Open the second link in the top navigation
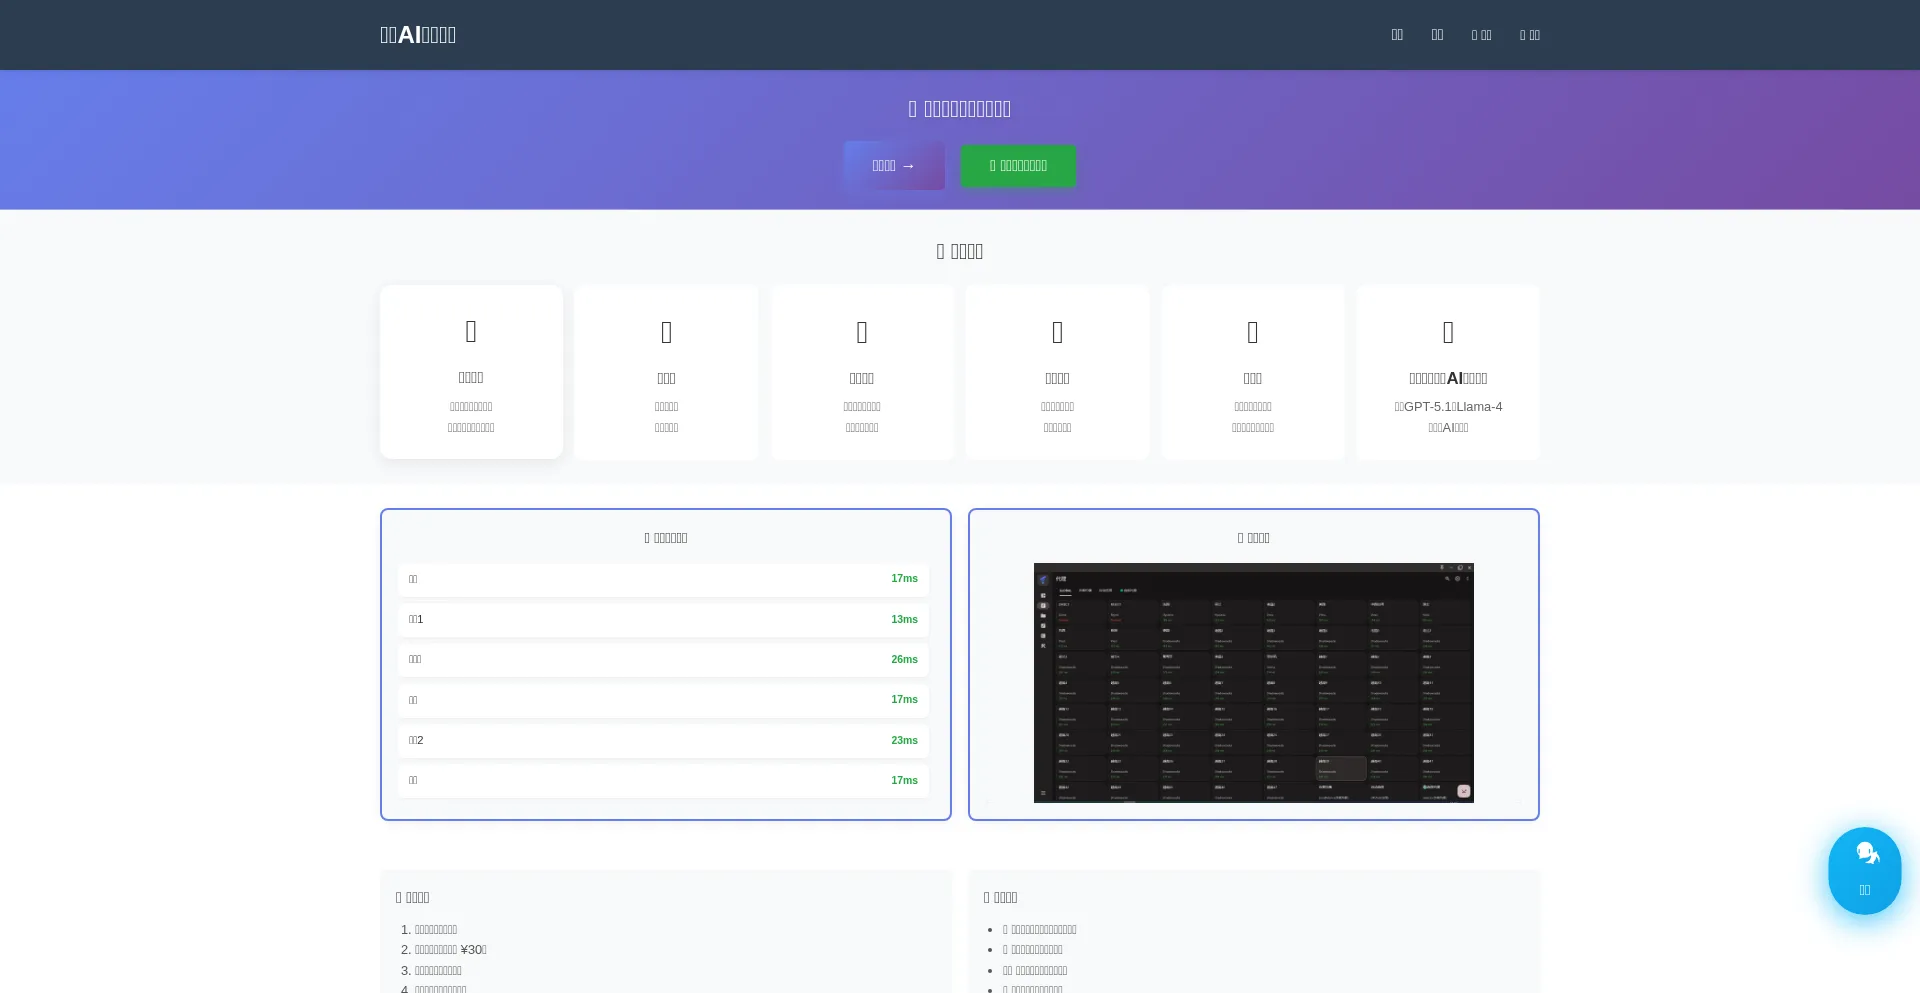Screen dimensions: 1920x993 pyautogui.click(x=1437, y=35)
